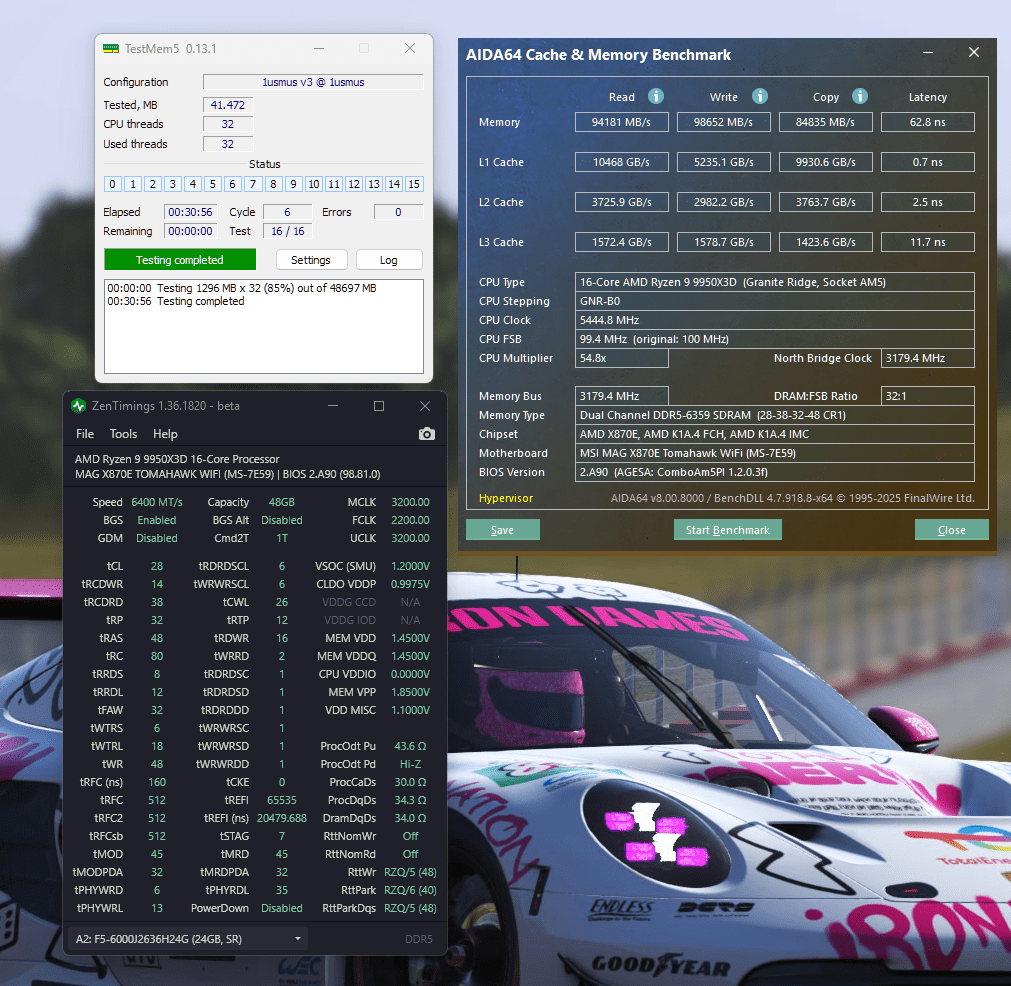The image size is (1011, 986).
Task: Minimize the ZenTimings window
Action: (x=333, y=406)
